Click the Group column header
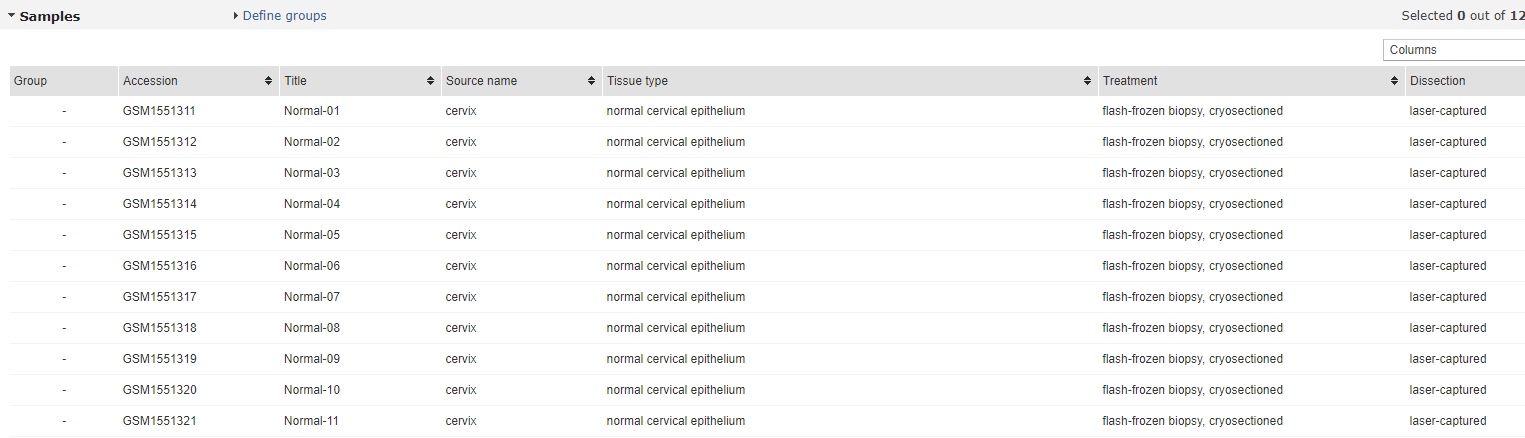 [x=31, y=81]
